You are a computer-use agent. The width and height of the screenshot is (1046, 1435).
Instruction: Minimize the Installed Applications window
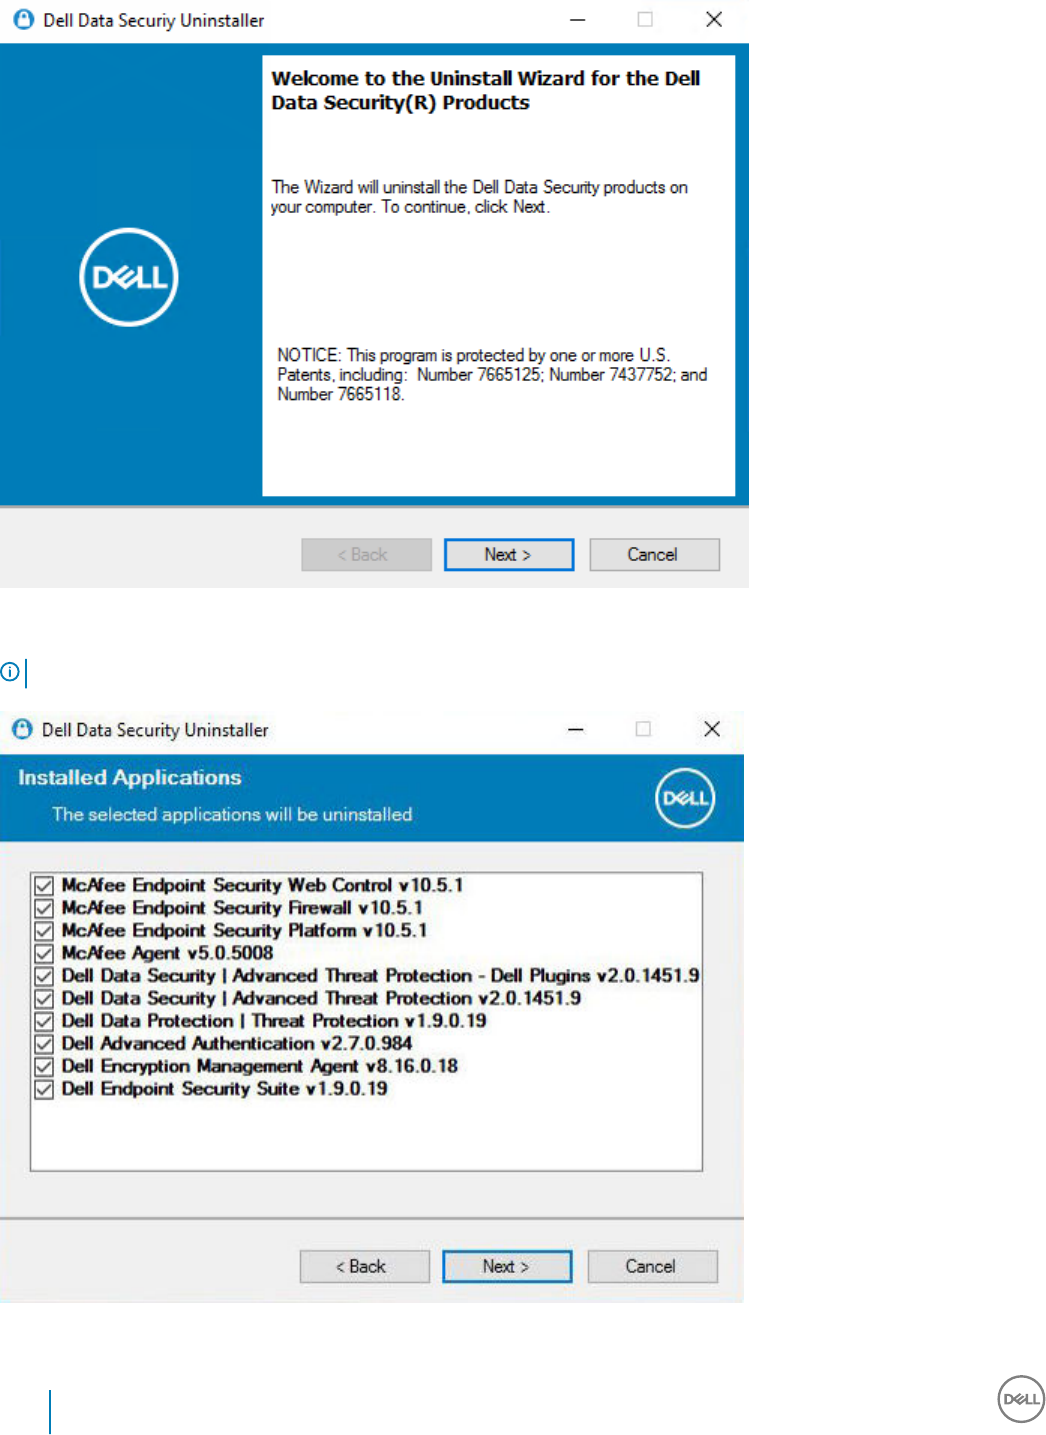(575, 729)
